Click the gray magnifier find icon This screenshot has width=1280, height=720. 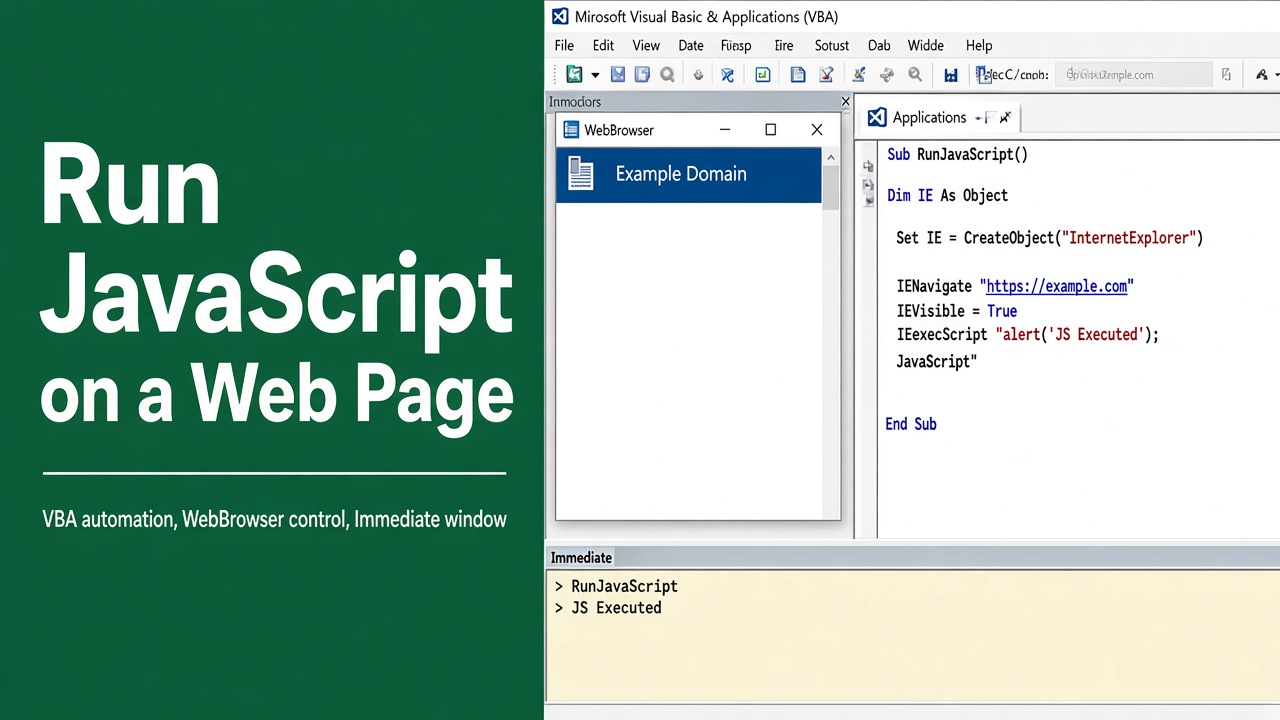[667, 74]
